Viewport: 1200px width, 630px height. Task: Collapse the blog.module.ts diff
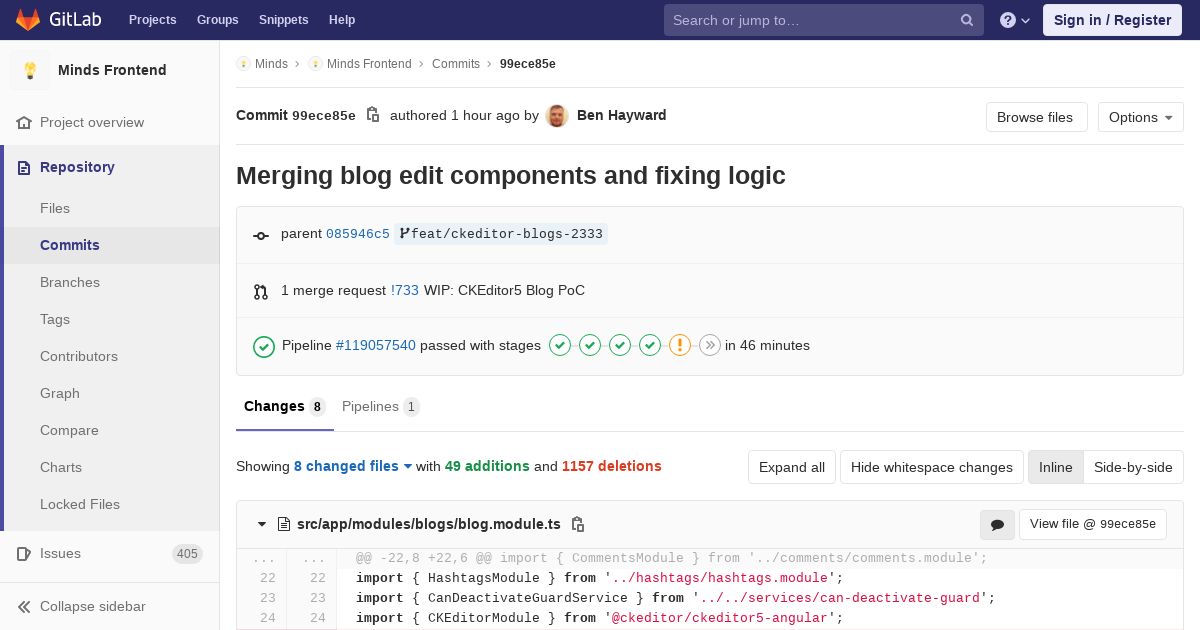(x=262, y=524)
